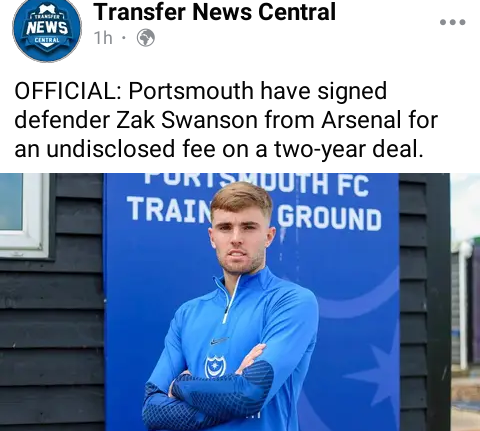Screen dimensions: 480x431
Task: Open the three-dot post options menu
Action: coord(452,22)
